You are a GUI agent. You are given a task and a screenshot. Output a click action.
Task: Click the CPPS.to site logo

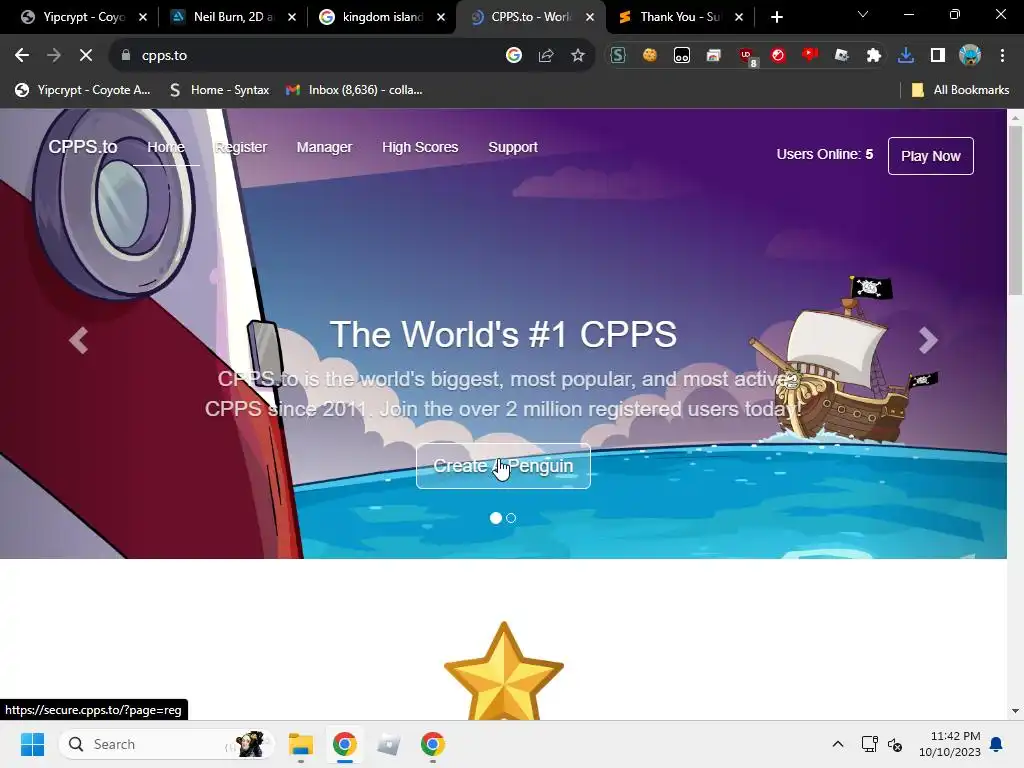[x=83, y=147]
